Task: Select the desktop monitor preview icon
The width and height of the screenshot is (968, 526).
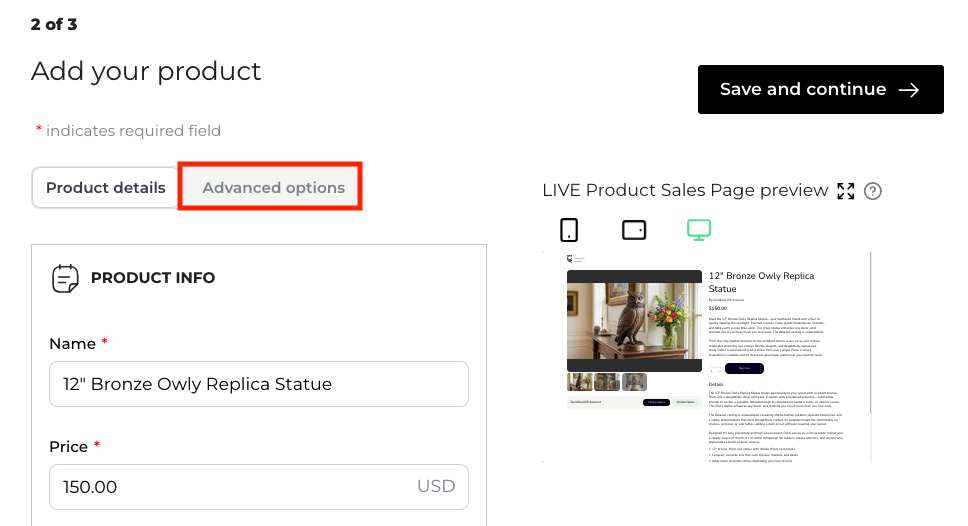Action: 699,230
